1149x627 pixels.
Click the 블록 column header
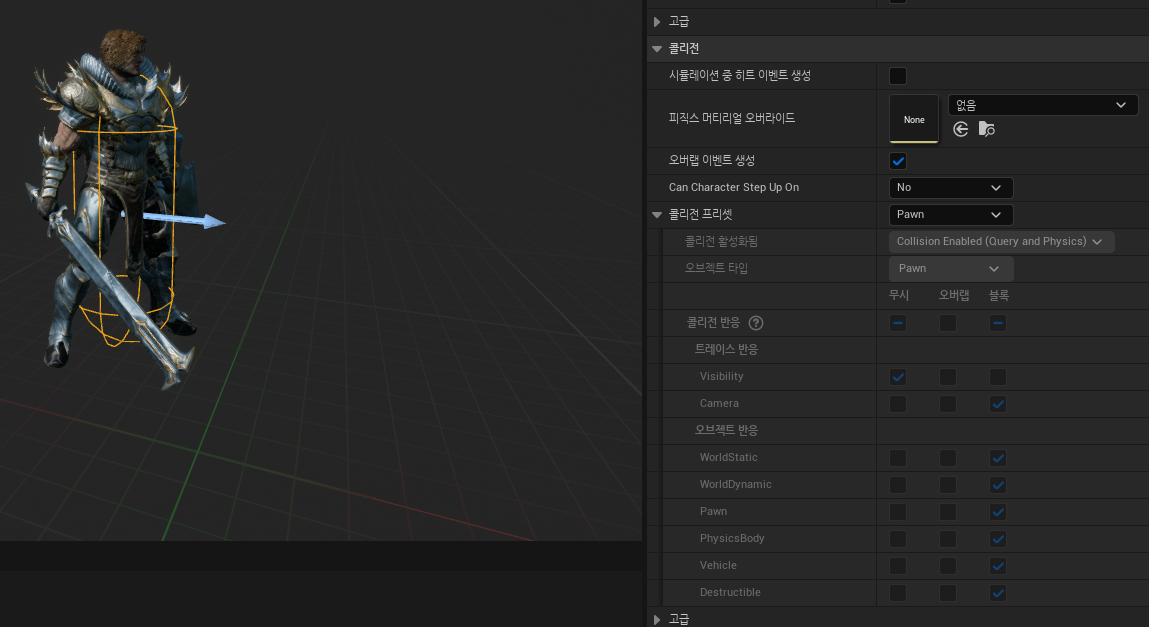coord(999,295)
